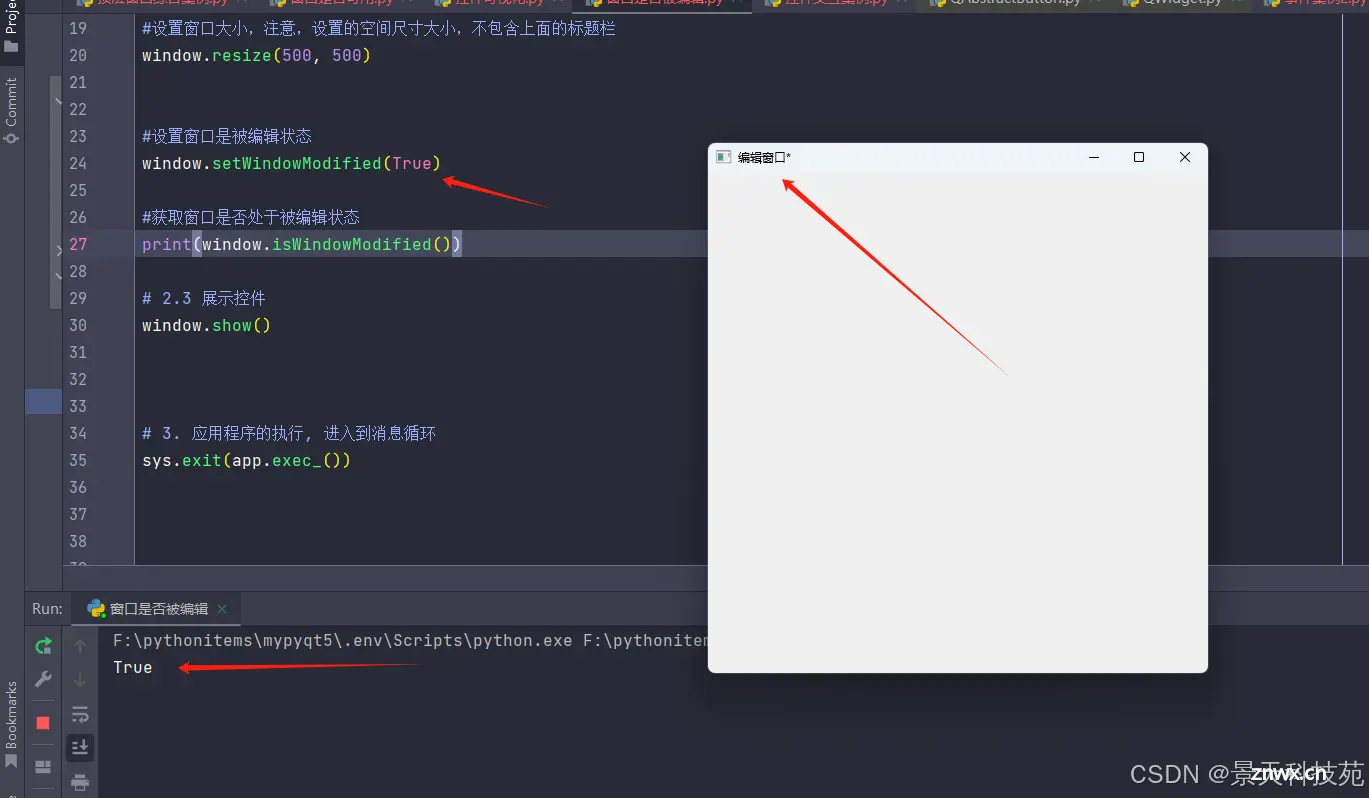Image resolution: width=1369 pixels, height=798 pixels.
Task: Toggle soft-wrap in the Run console
Action: (x=81, y=714)
